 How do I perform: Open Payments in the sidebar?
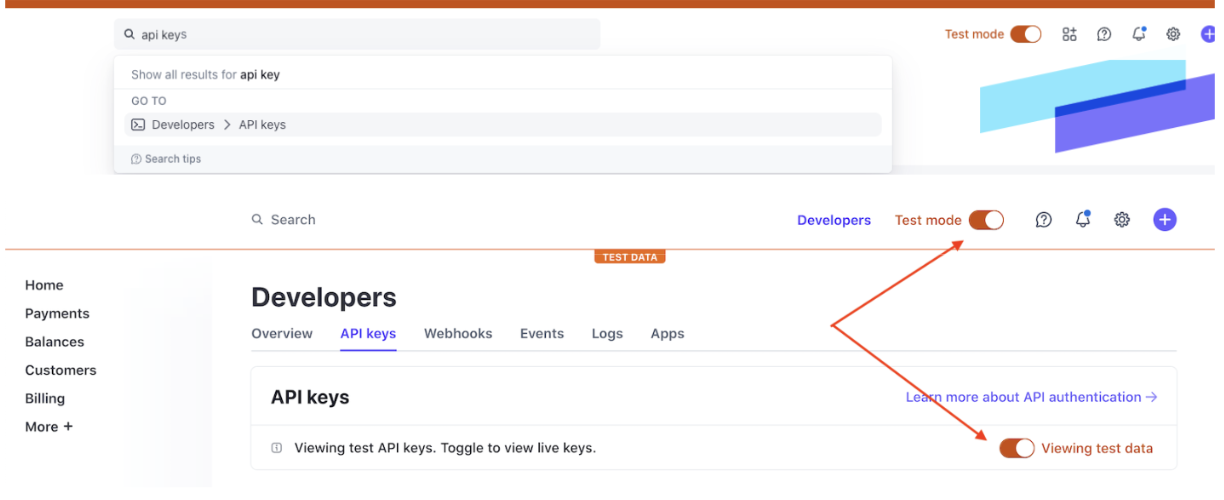tap(57, 313)
